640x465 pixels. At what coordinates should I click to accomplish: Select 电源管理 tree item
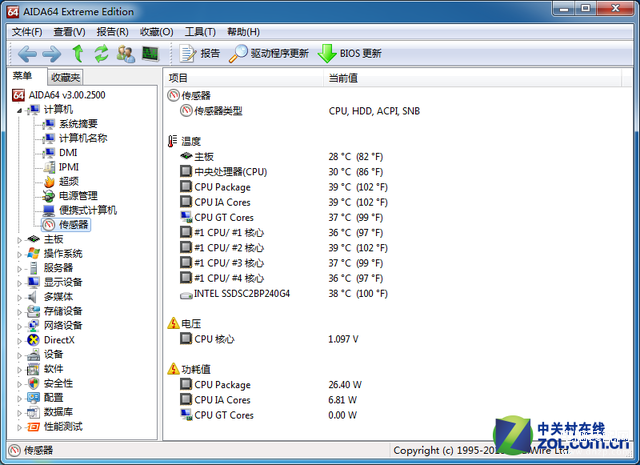coord(71,196)
